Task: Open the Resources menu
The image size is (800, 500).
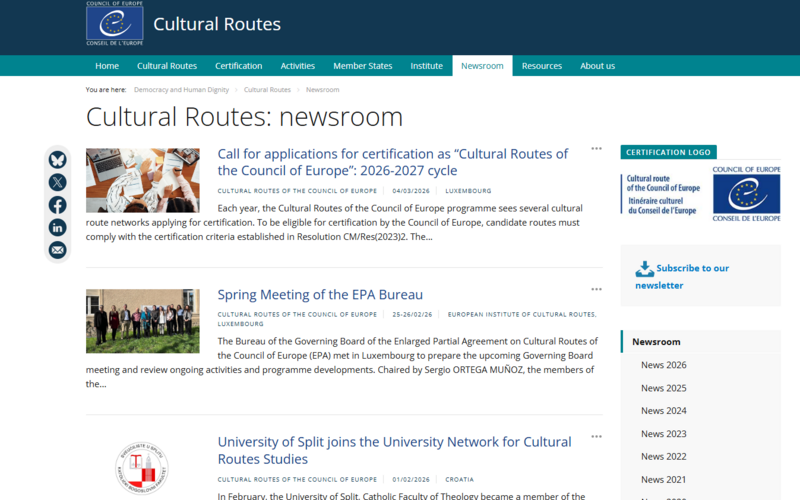Action: pyautogui.click(x=542, y=66)
